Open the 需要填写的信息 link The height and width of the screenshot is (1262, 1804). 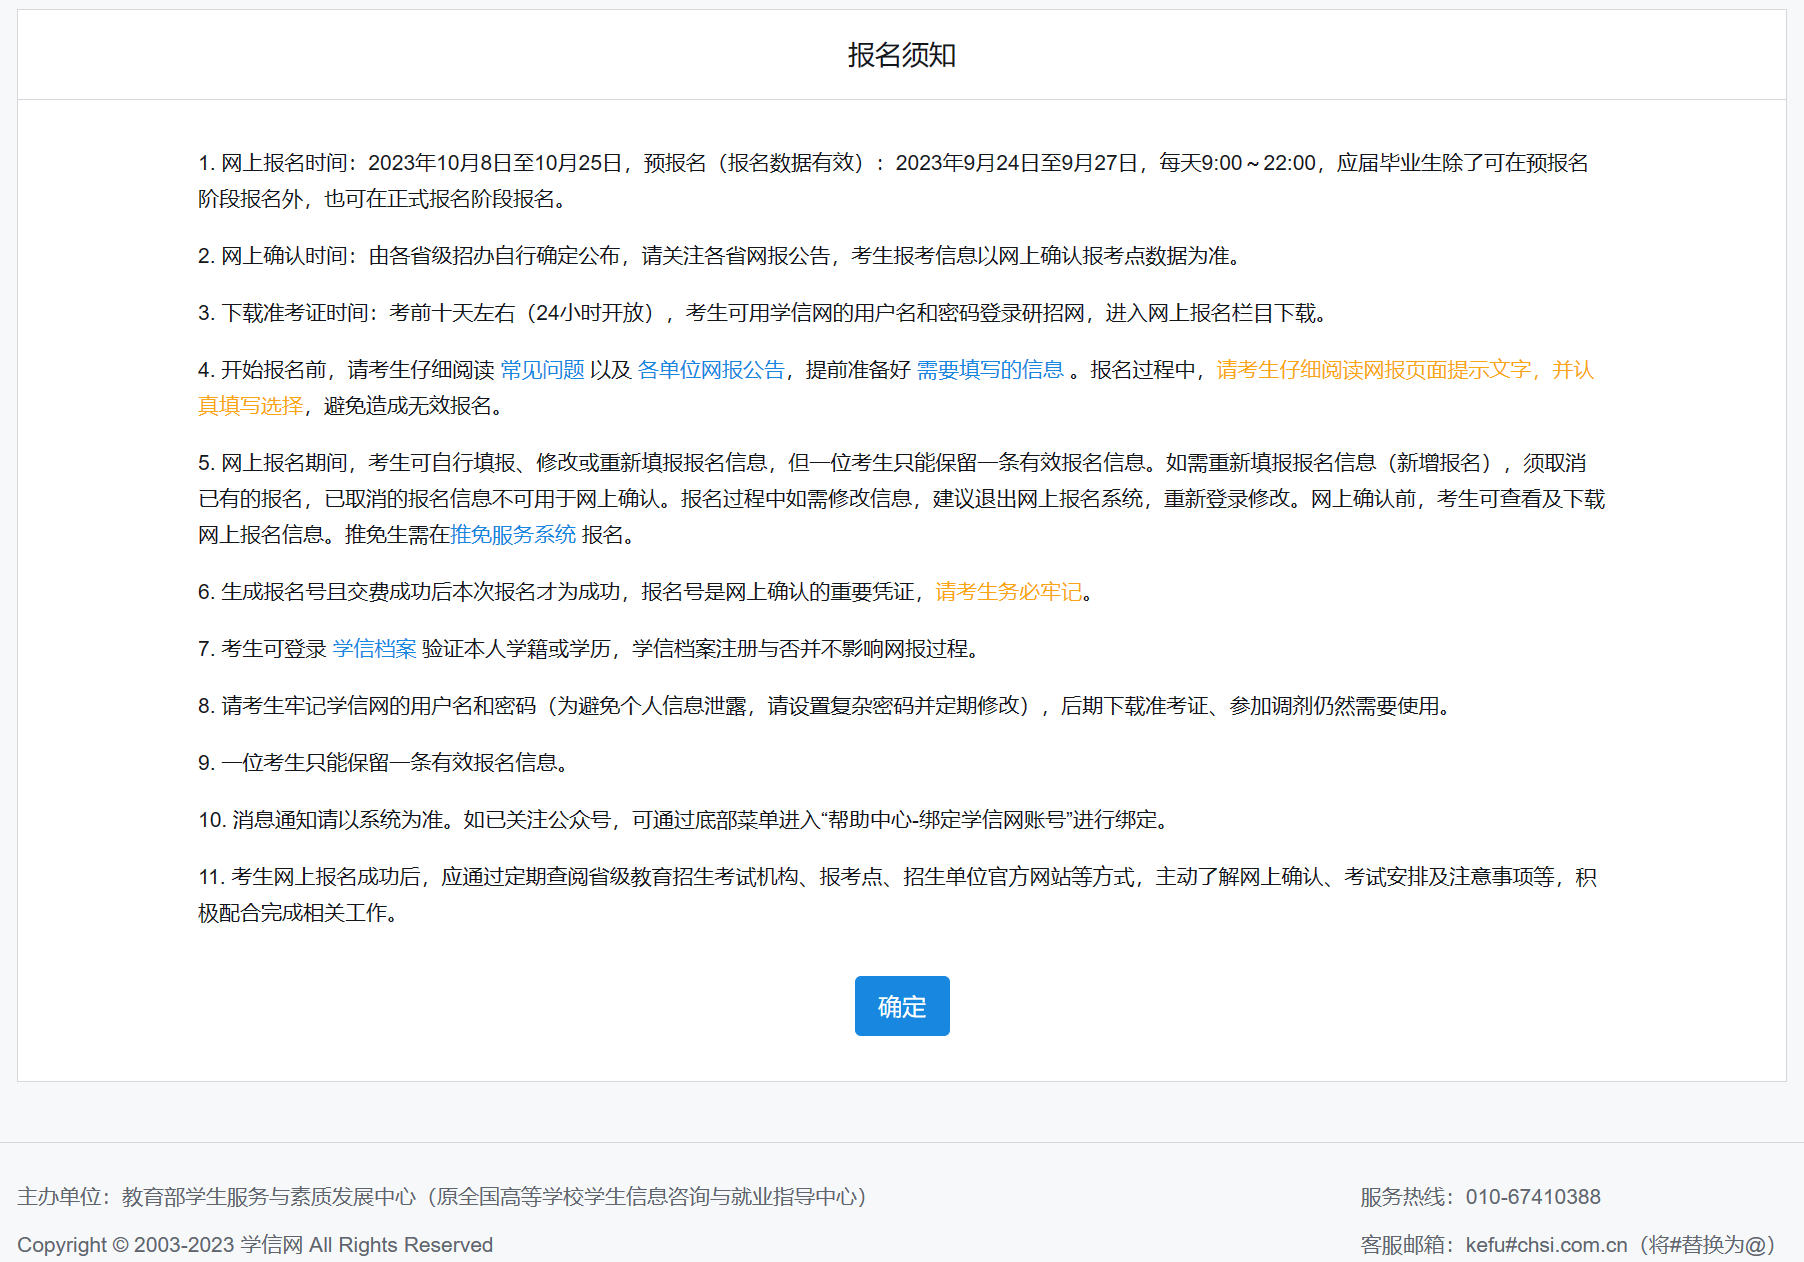pos(990,370)
